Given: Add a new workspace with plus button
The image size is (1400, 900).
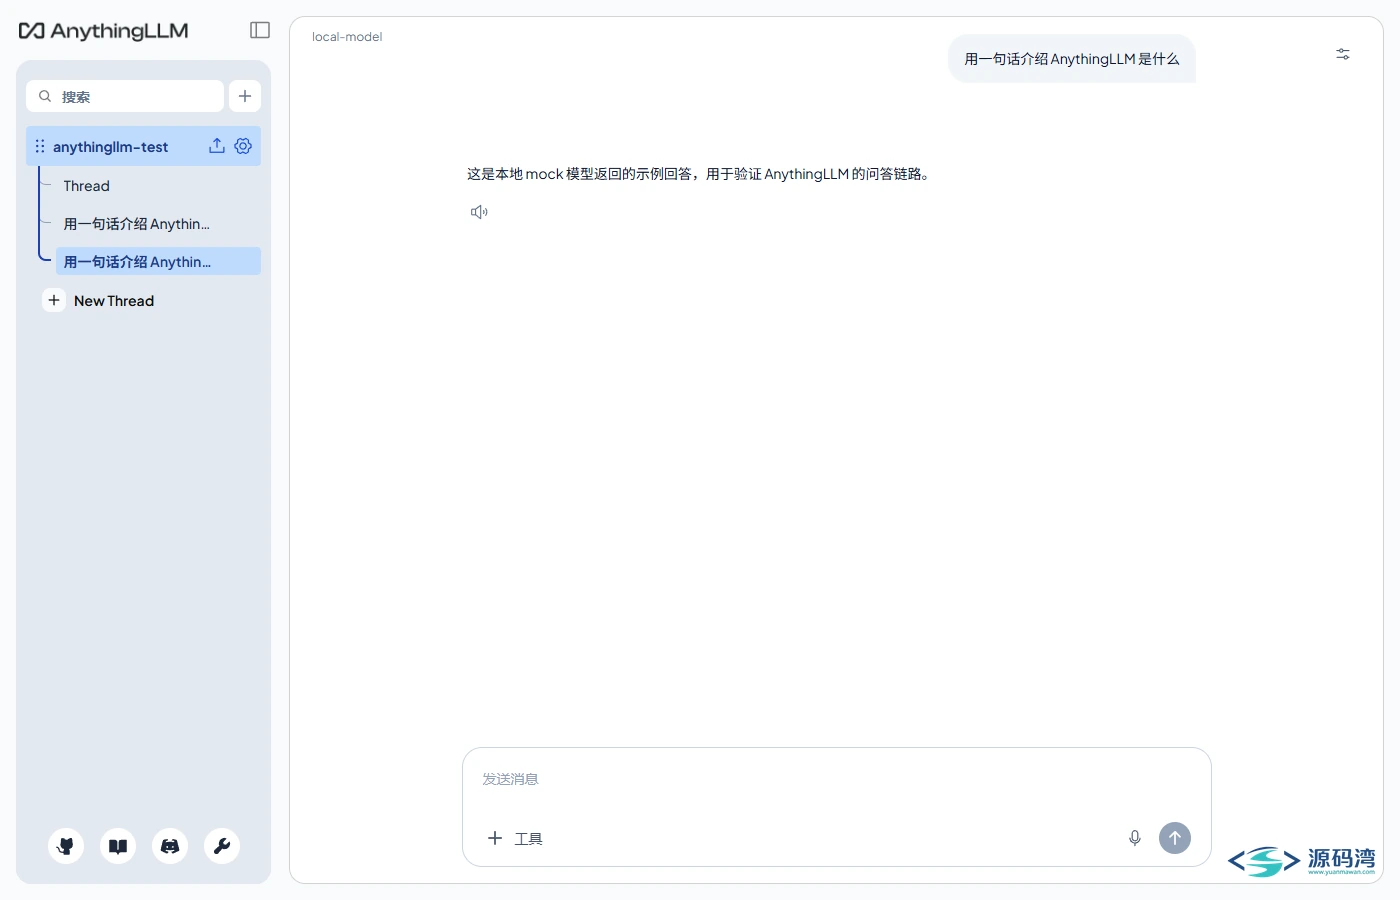Looking at the screenshot, I should [245, 96].
